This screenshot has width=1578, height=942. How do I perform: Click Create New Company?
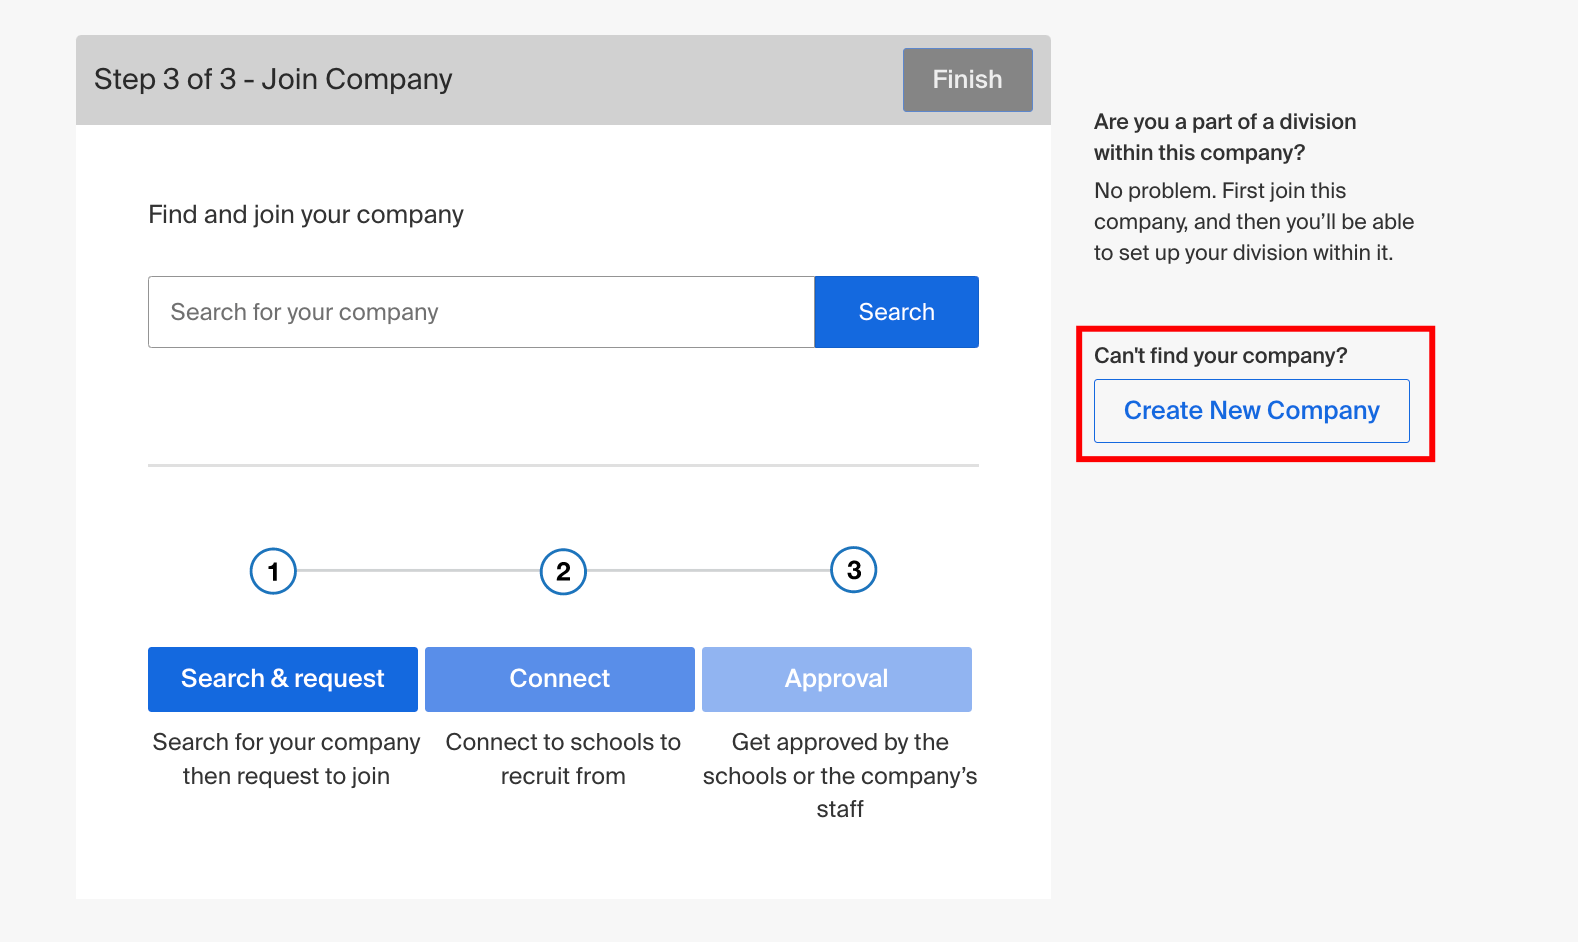click(x=1251, y=411)
